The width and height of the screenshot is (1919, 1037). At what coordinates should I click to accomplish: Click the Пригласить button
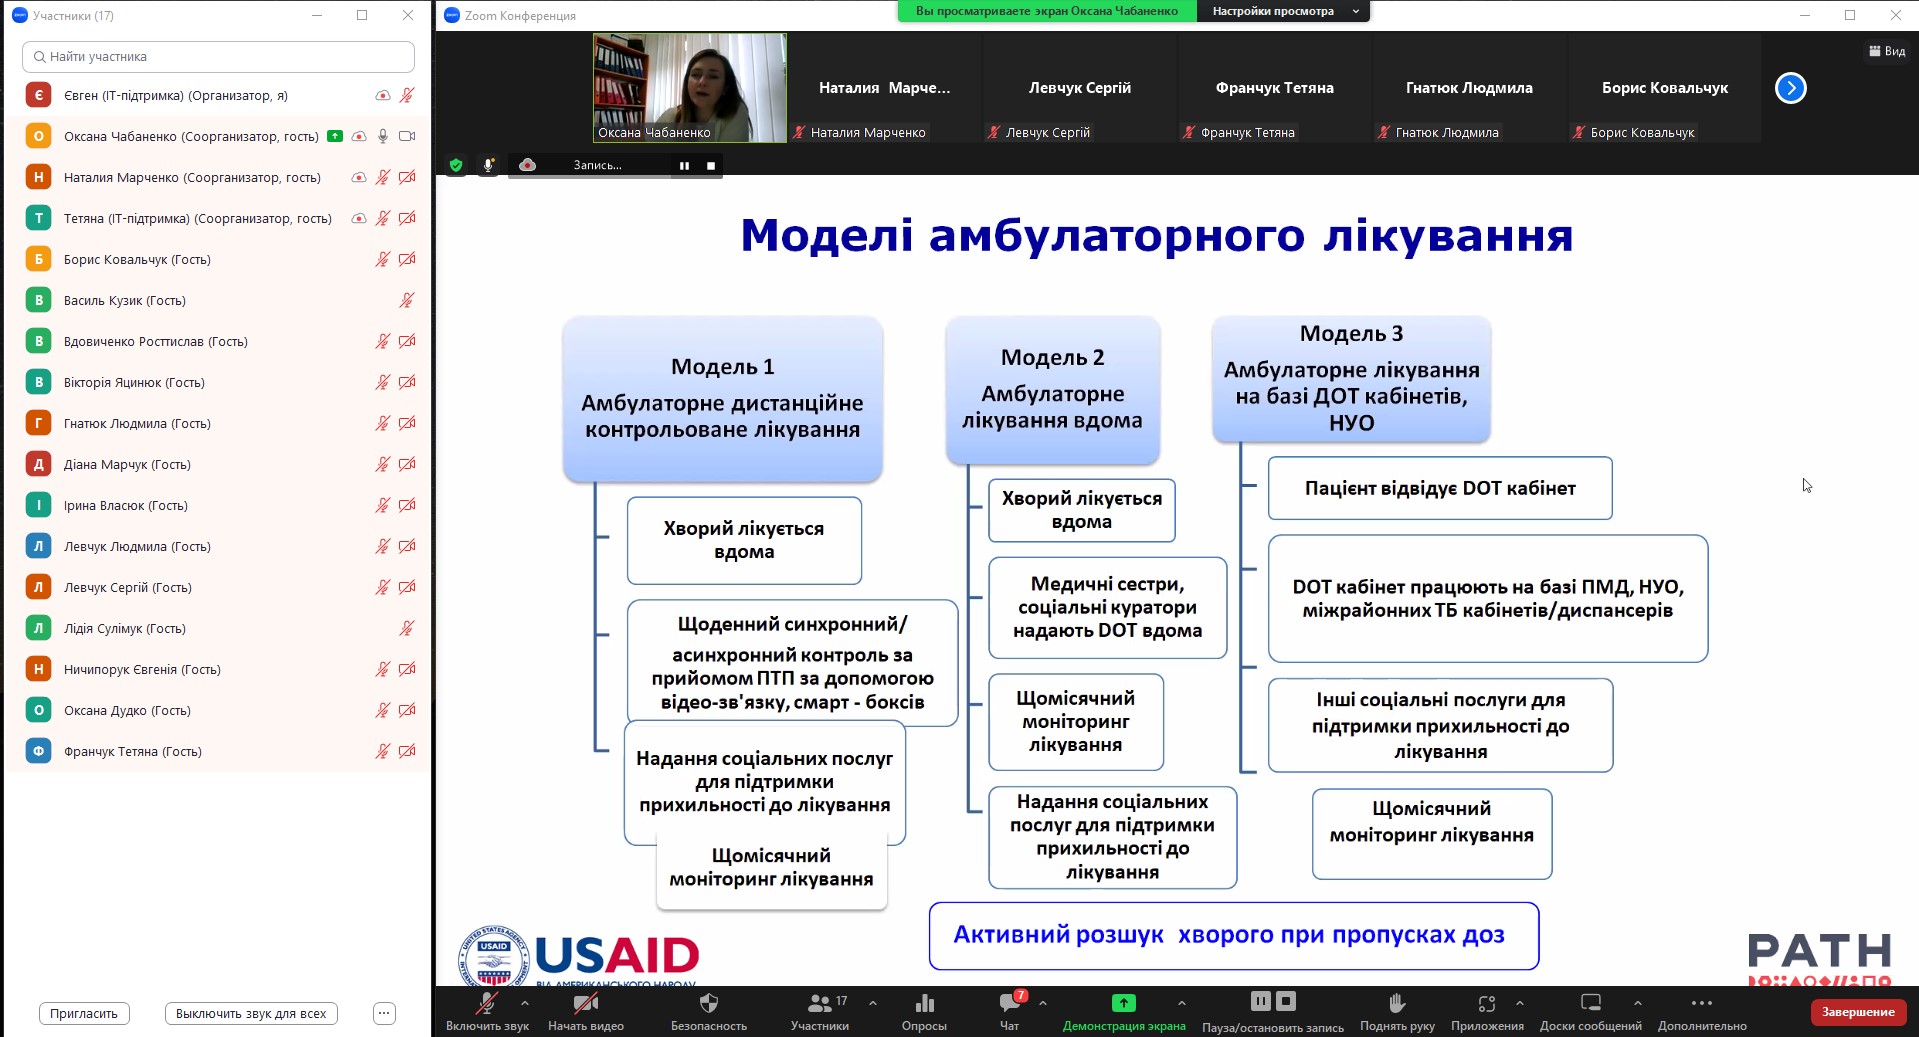click(x=84, y=1013)
